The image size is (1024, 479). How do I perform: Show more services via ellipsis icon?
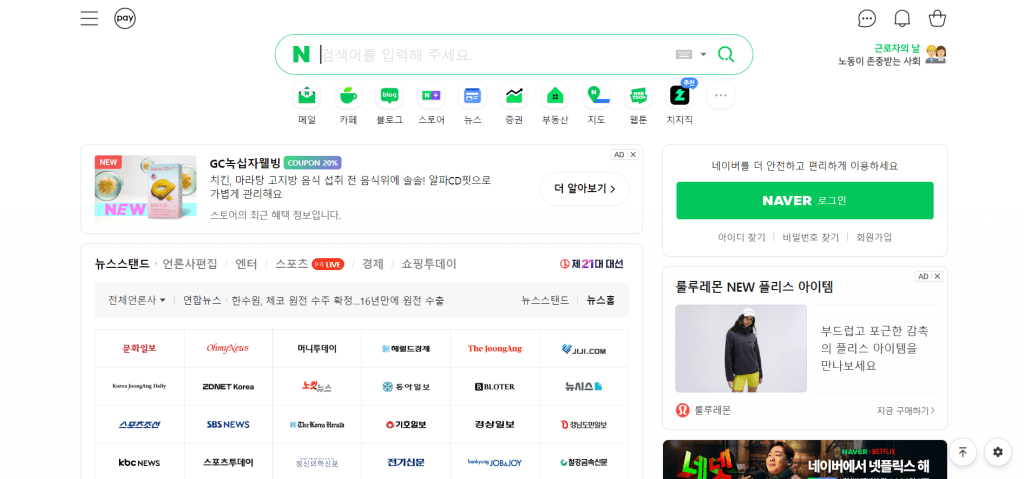(x=721, y=95)
